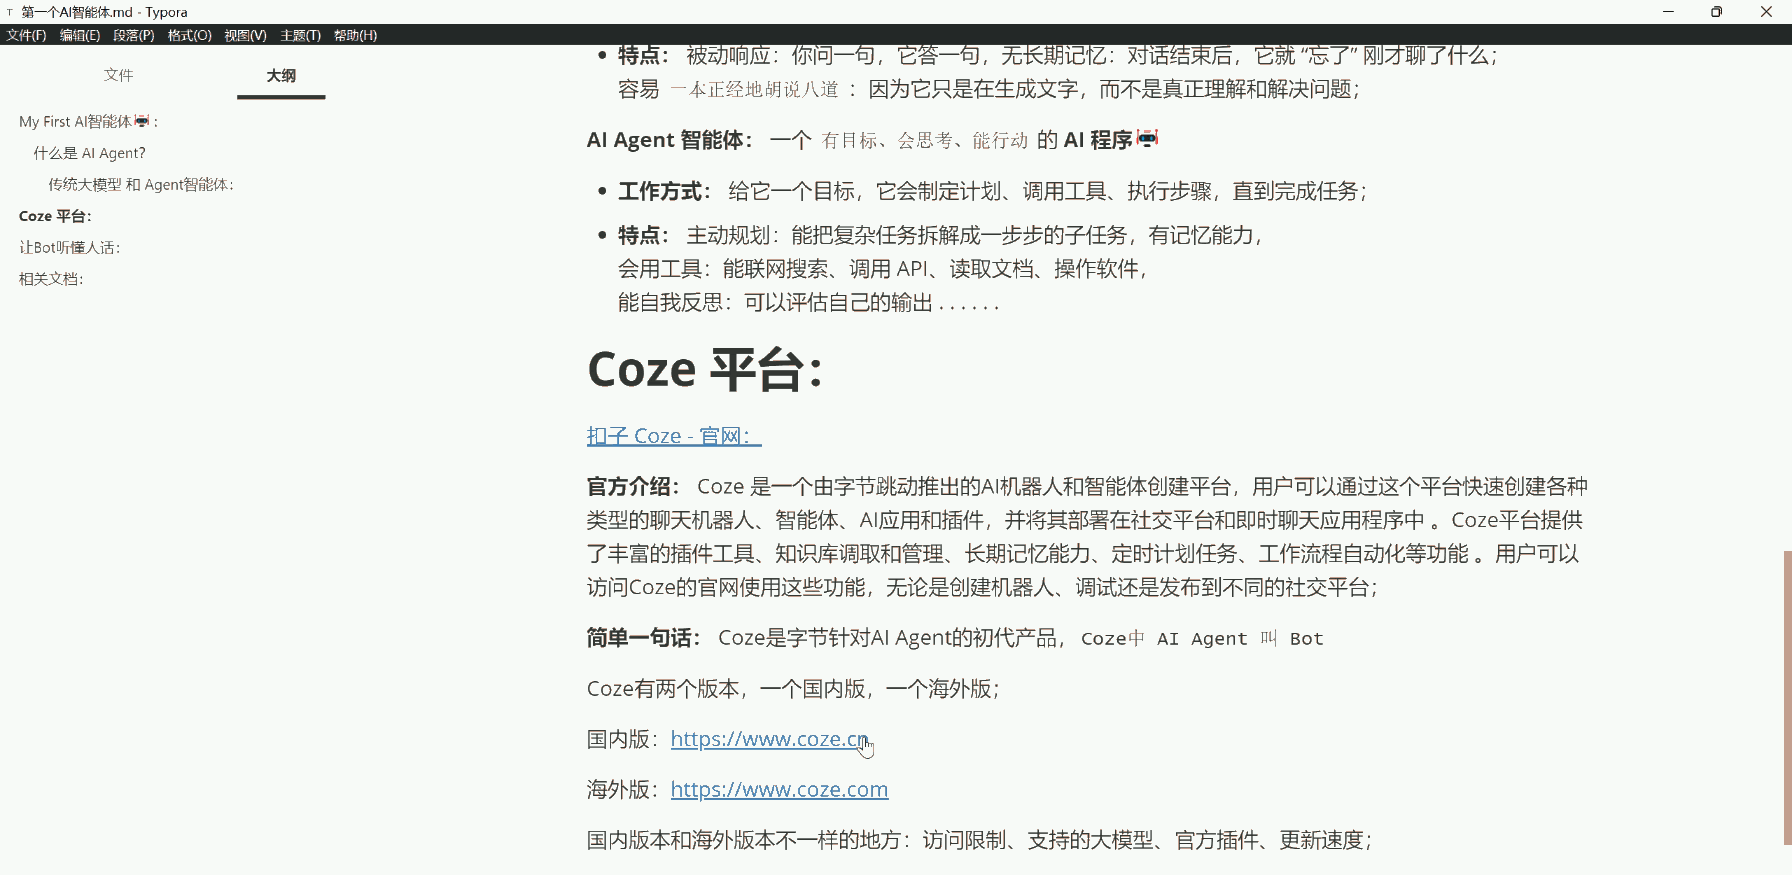Open the 文件(F) menu
The height and width of the screenshot is (875, 1792).
(x=26, y=35)
